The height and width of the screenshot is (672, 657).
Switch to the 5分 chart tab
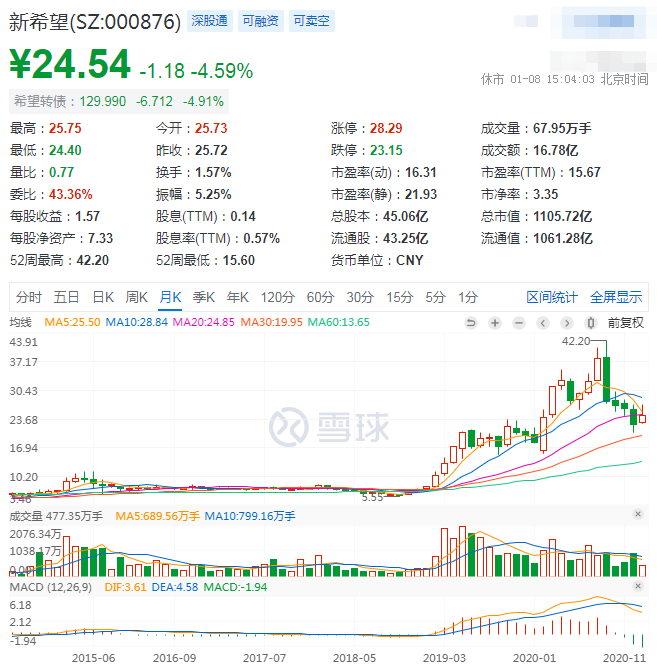pos(435,297)
